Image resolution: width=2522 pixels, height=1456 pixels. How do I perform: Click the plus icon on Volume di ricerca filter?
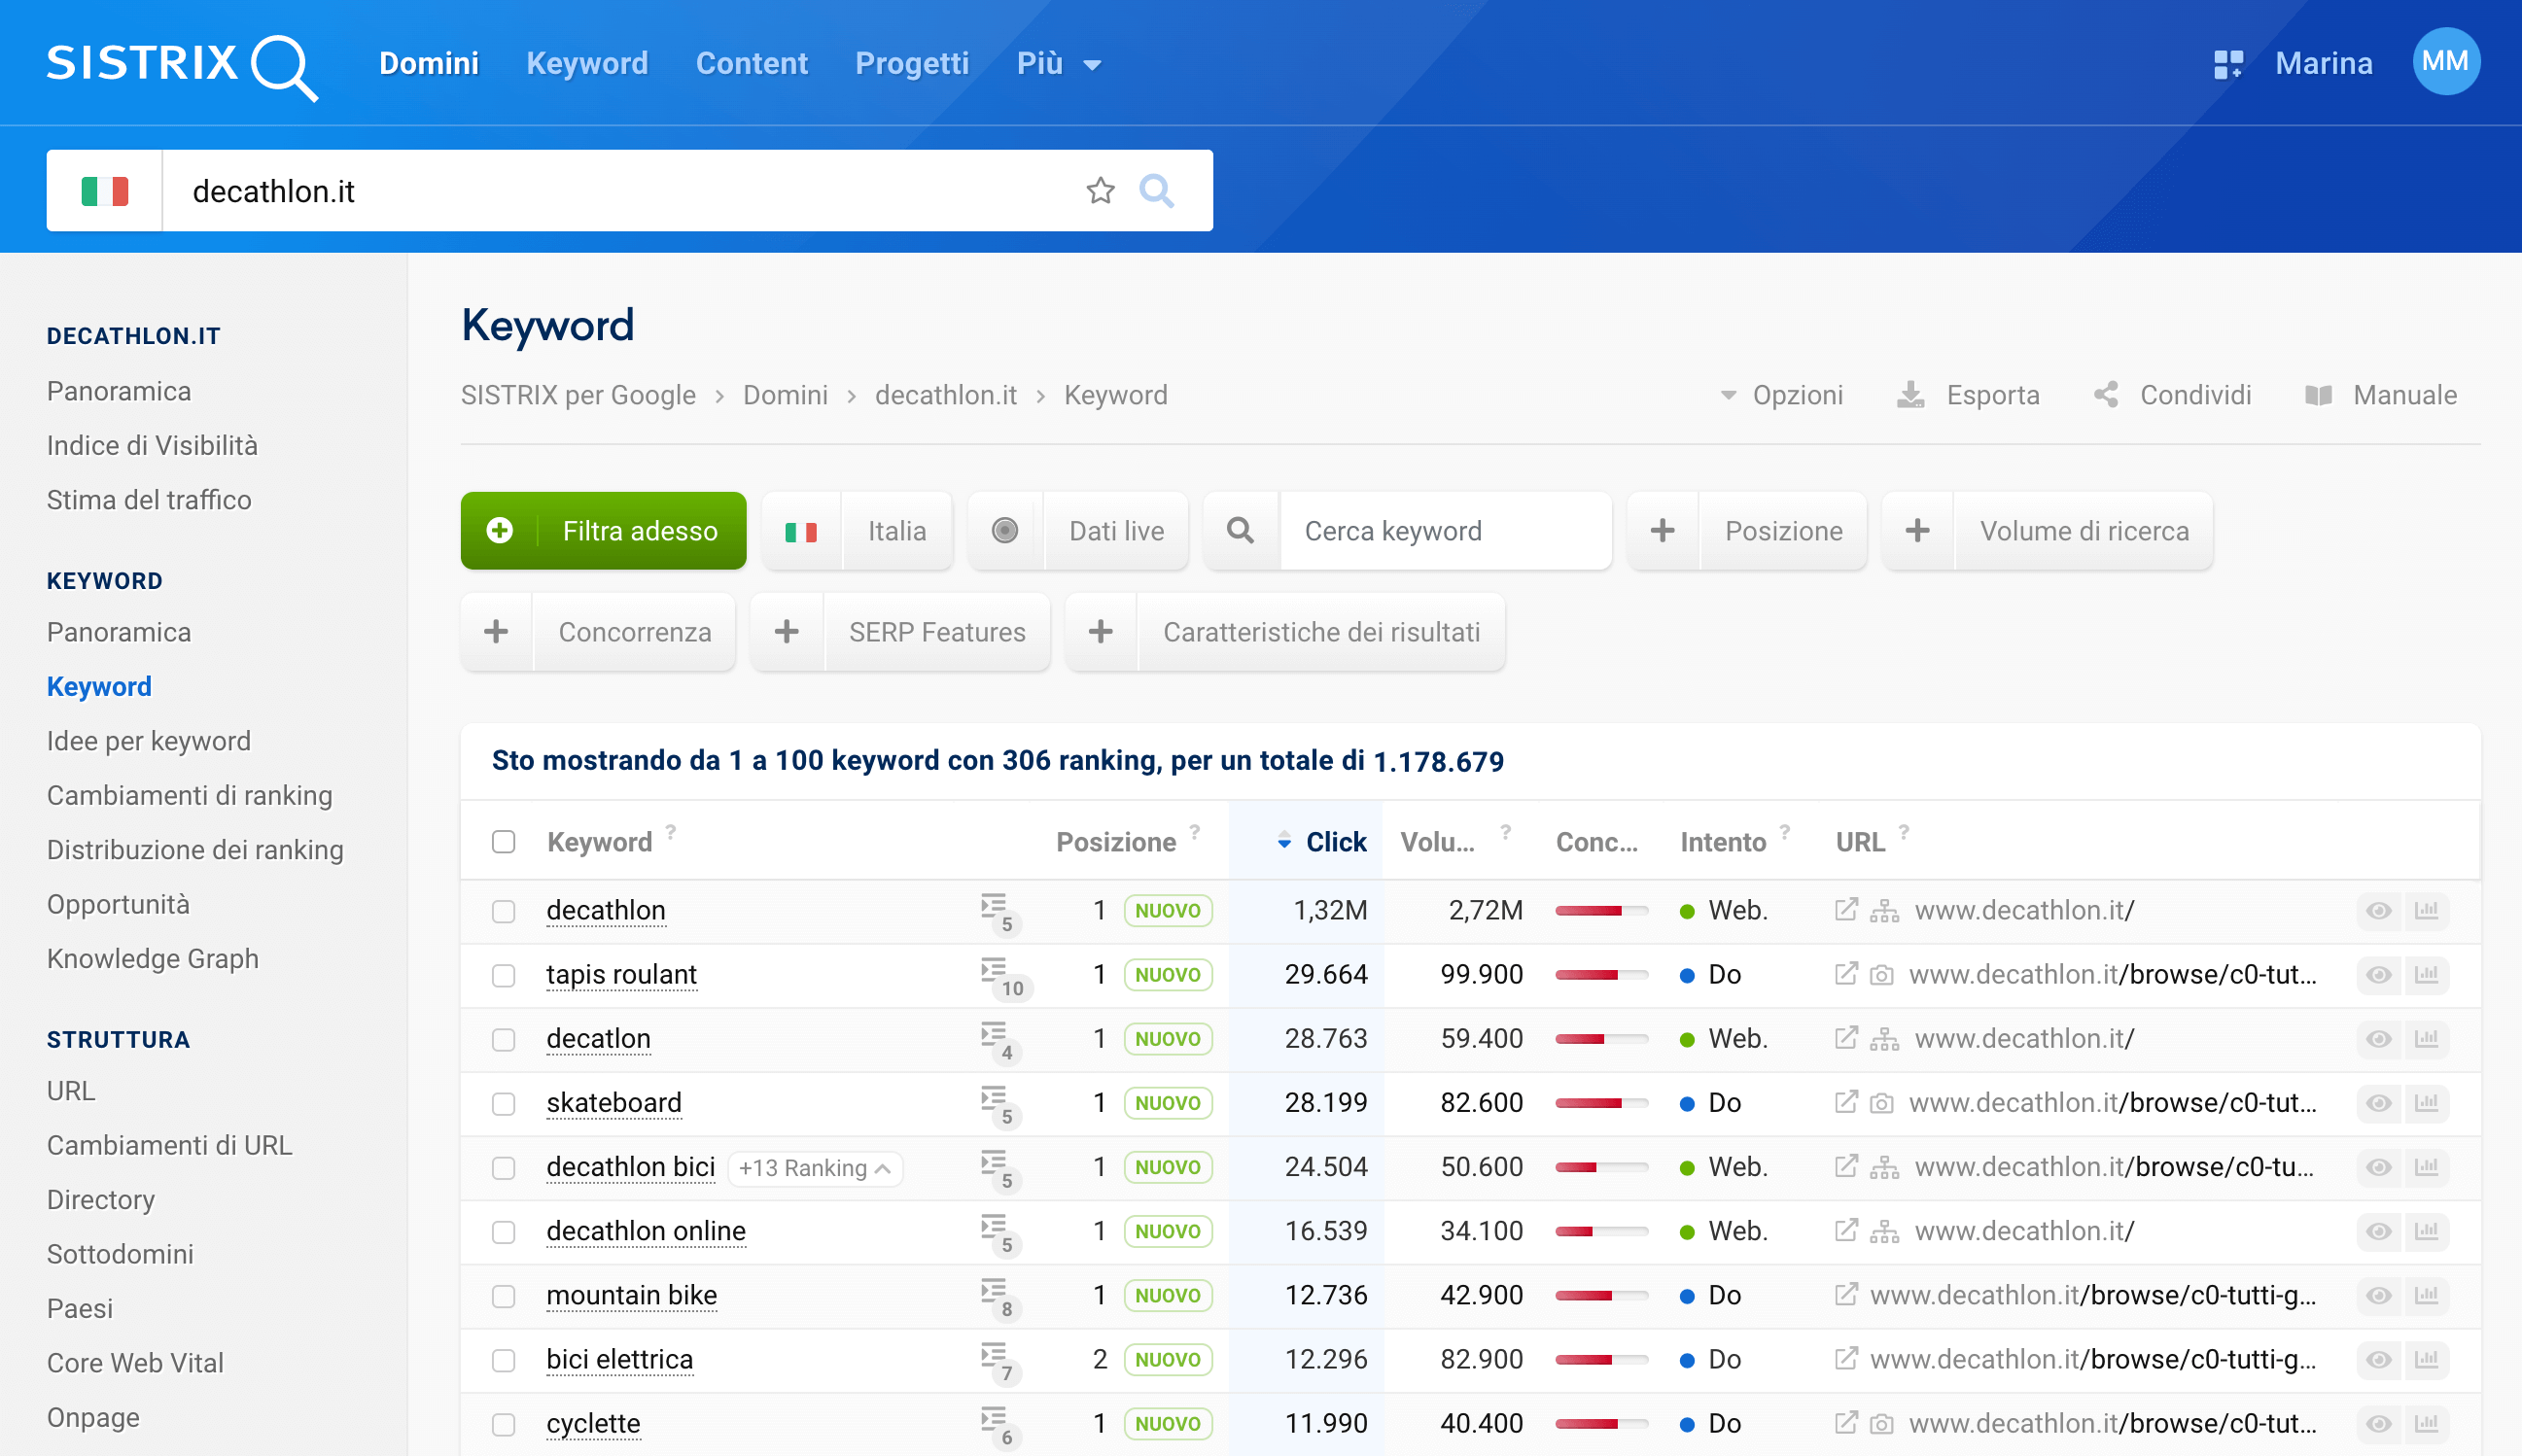coord(1917,530)
